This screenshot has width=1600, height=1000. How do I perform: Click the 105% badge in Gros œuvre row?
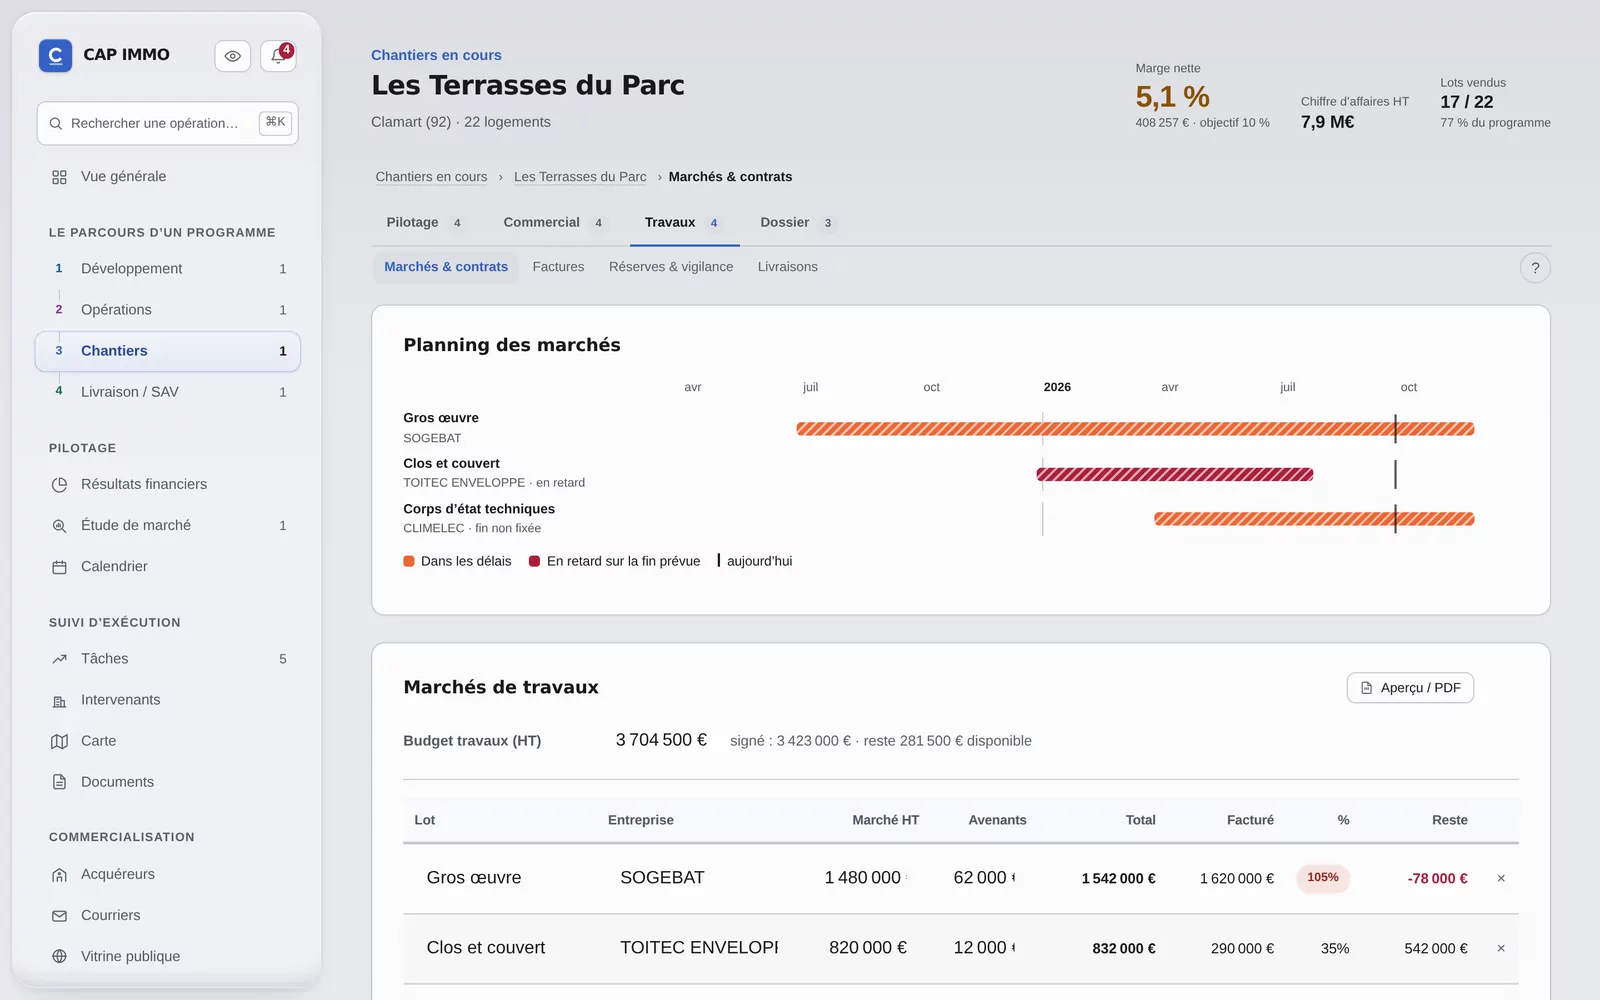click(x=1323, y=878)
